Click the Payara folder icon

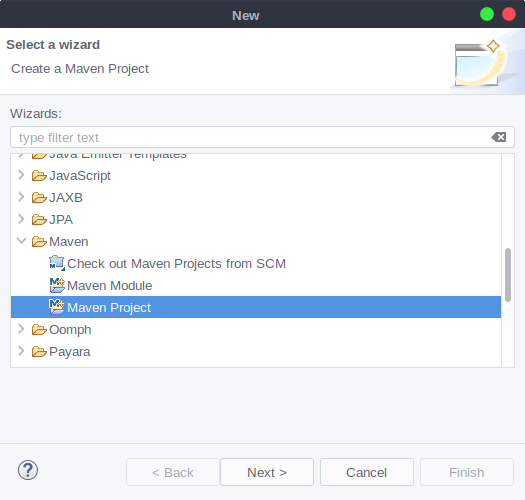[x=39, y=352]
